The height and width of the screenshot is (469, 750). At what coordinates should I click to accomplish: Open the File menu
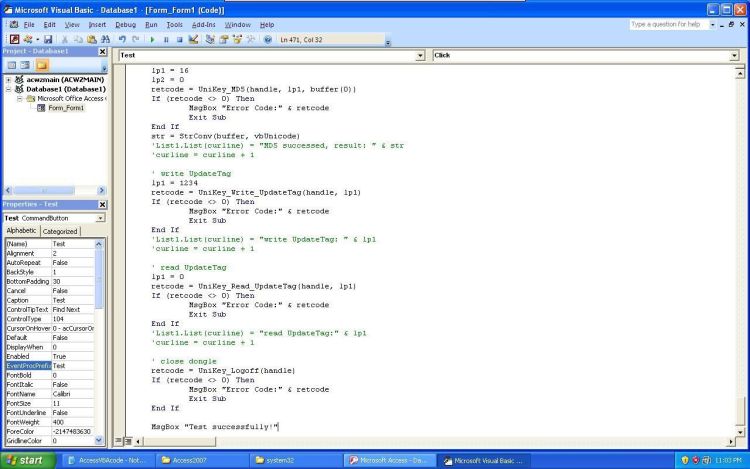tap(29, 24)
